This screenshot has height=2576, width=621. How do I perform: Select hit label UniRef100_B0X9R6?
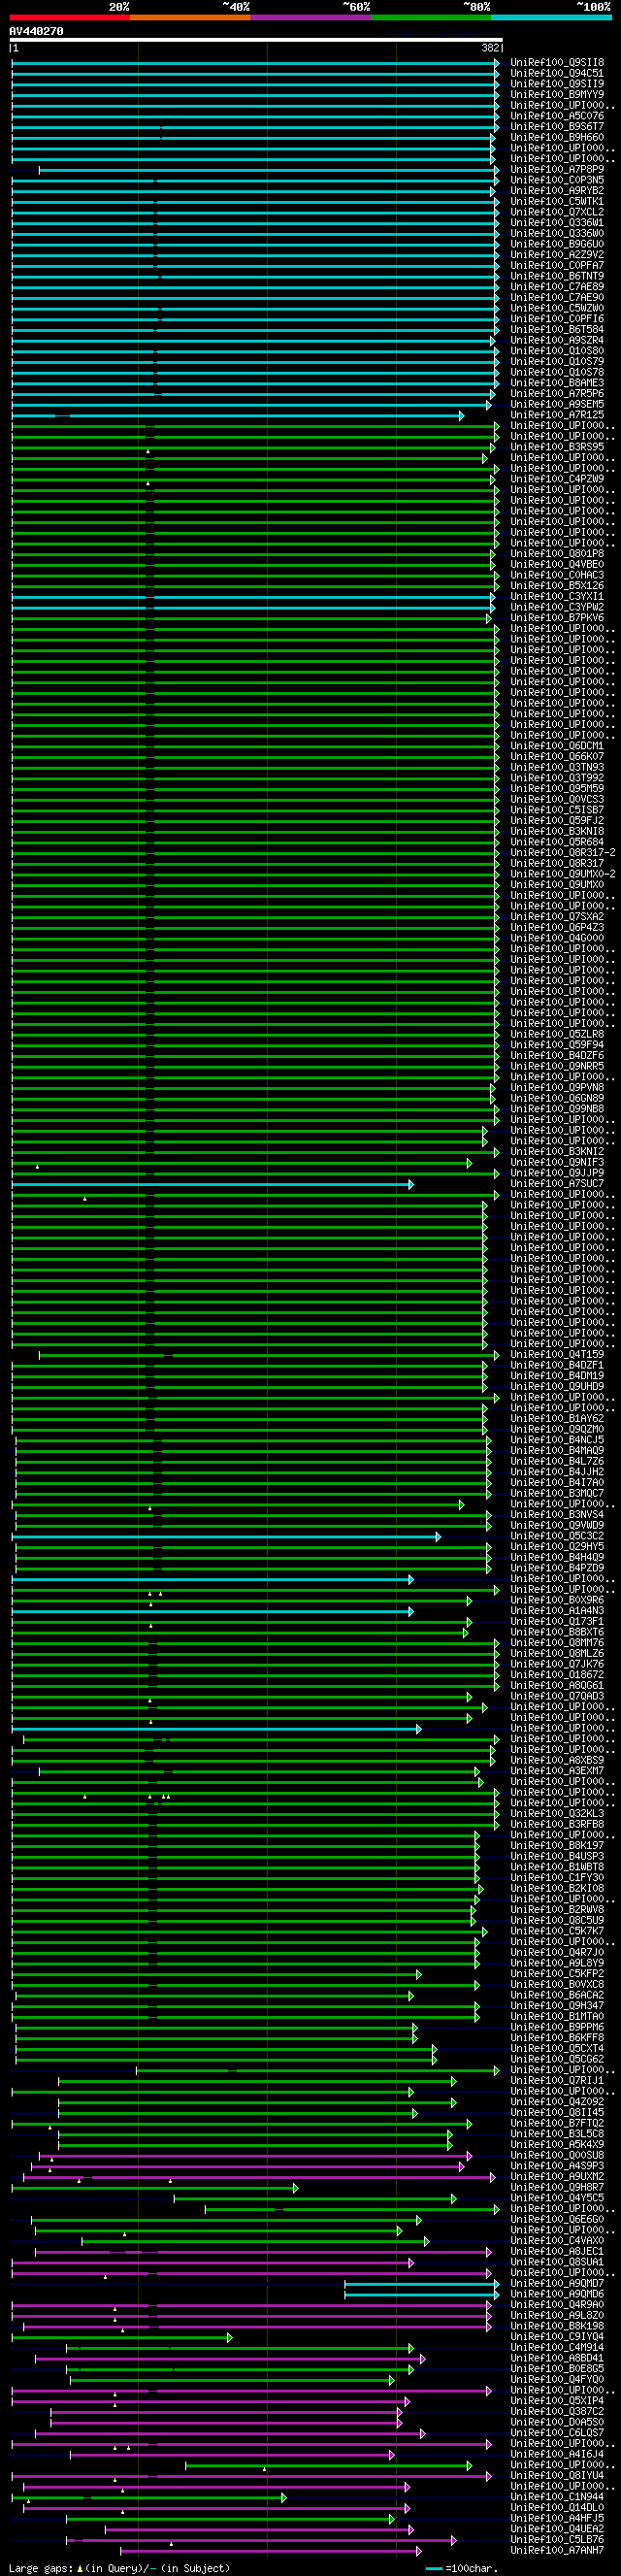tap(557, 1600)
